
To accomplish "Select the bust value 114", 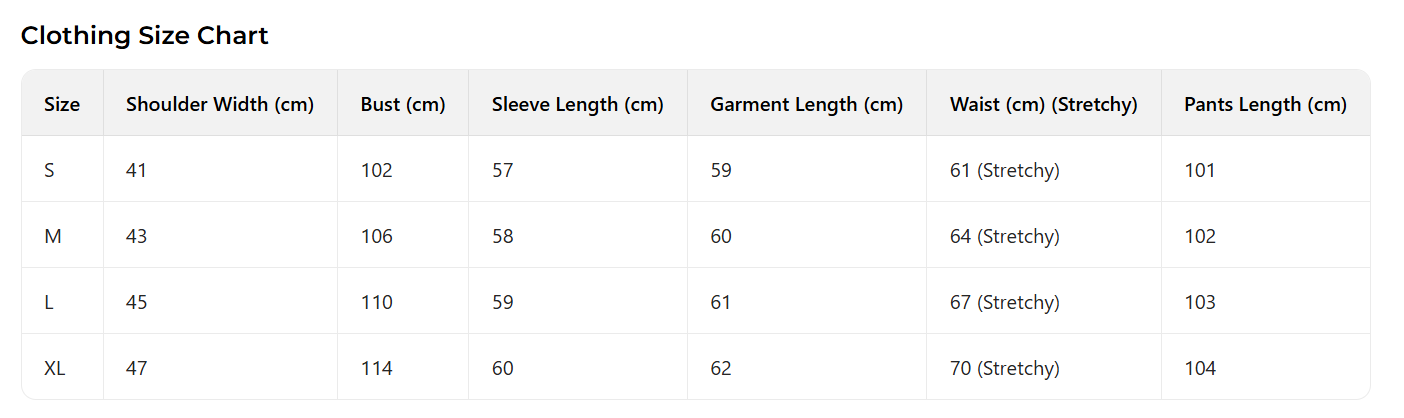I will tap(377, 368).
